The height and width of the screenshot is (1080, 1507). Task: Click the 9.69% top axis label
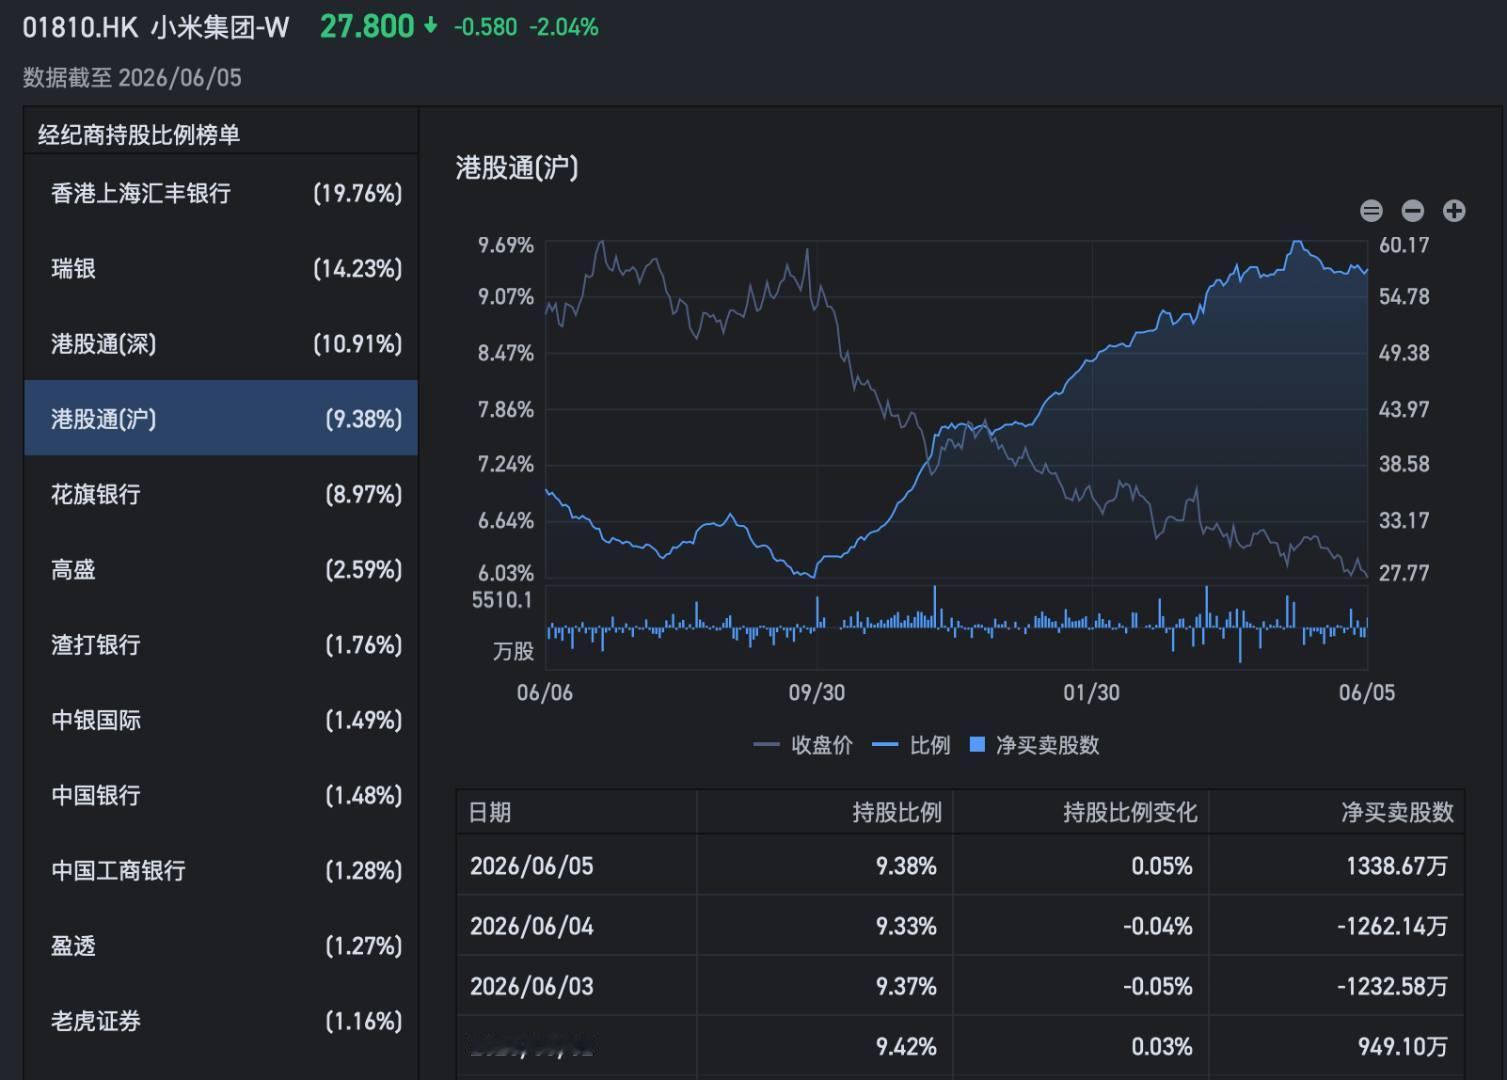tap(506, 245)
